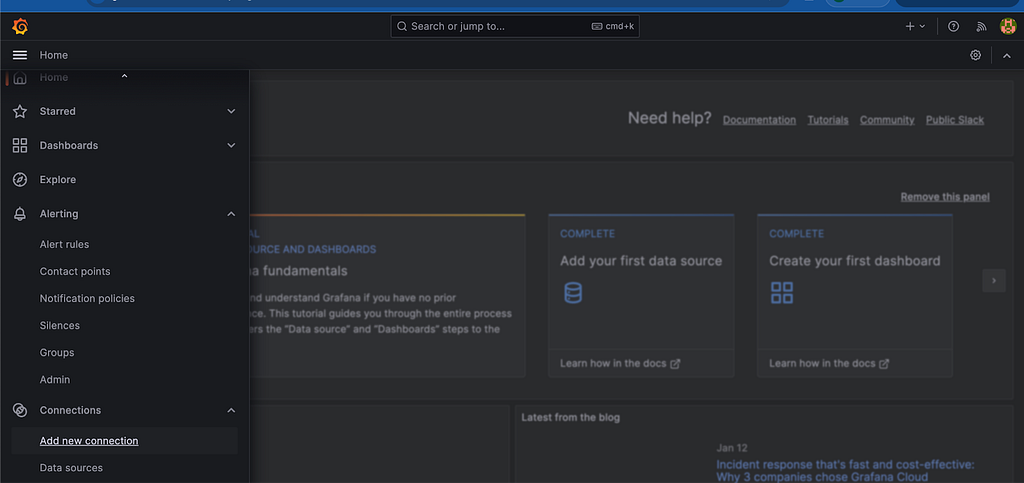Click the Dashboards grid icon in sidebar
This screenshot has width=1024, height=483.
20,146
